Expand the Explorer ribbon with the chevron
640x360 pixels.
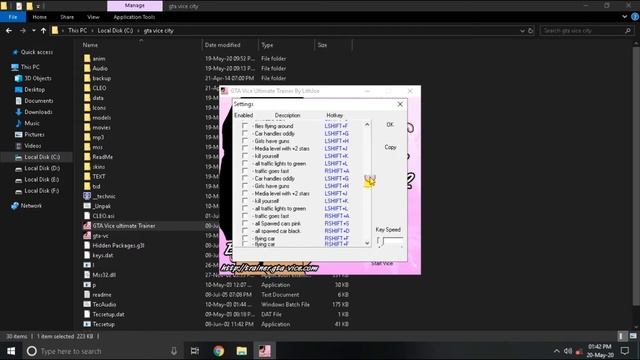[624, 17]
